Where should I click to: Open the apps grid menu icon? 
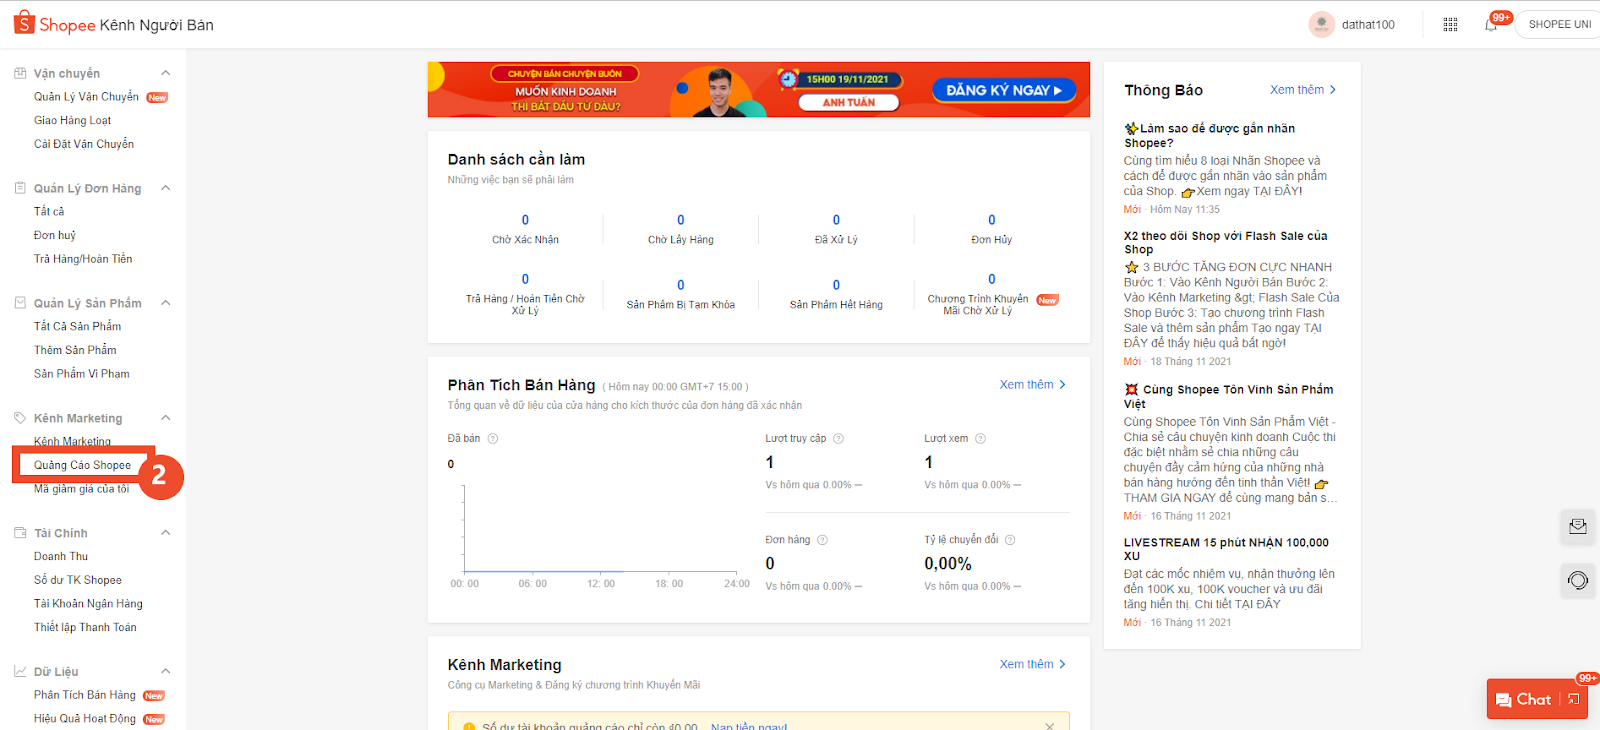(1450, 24)
